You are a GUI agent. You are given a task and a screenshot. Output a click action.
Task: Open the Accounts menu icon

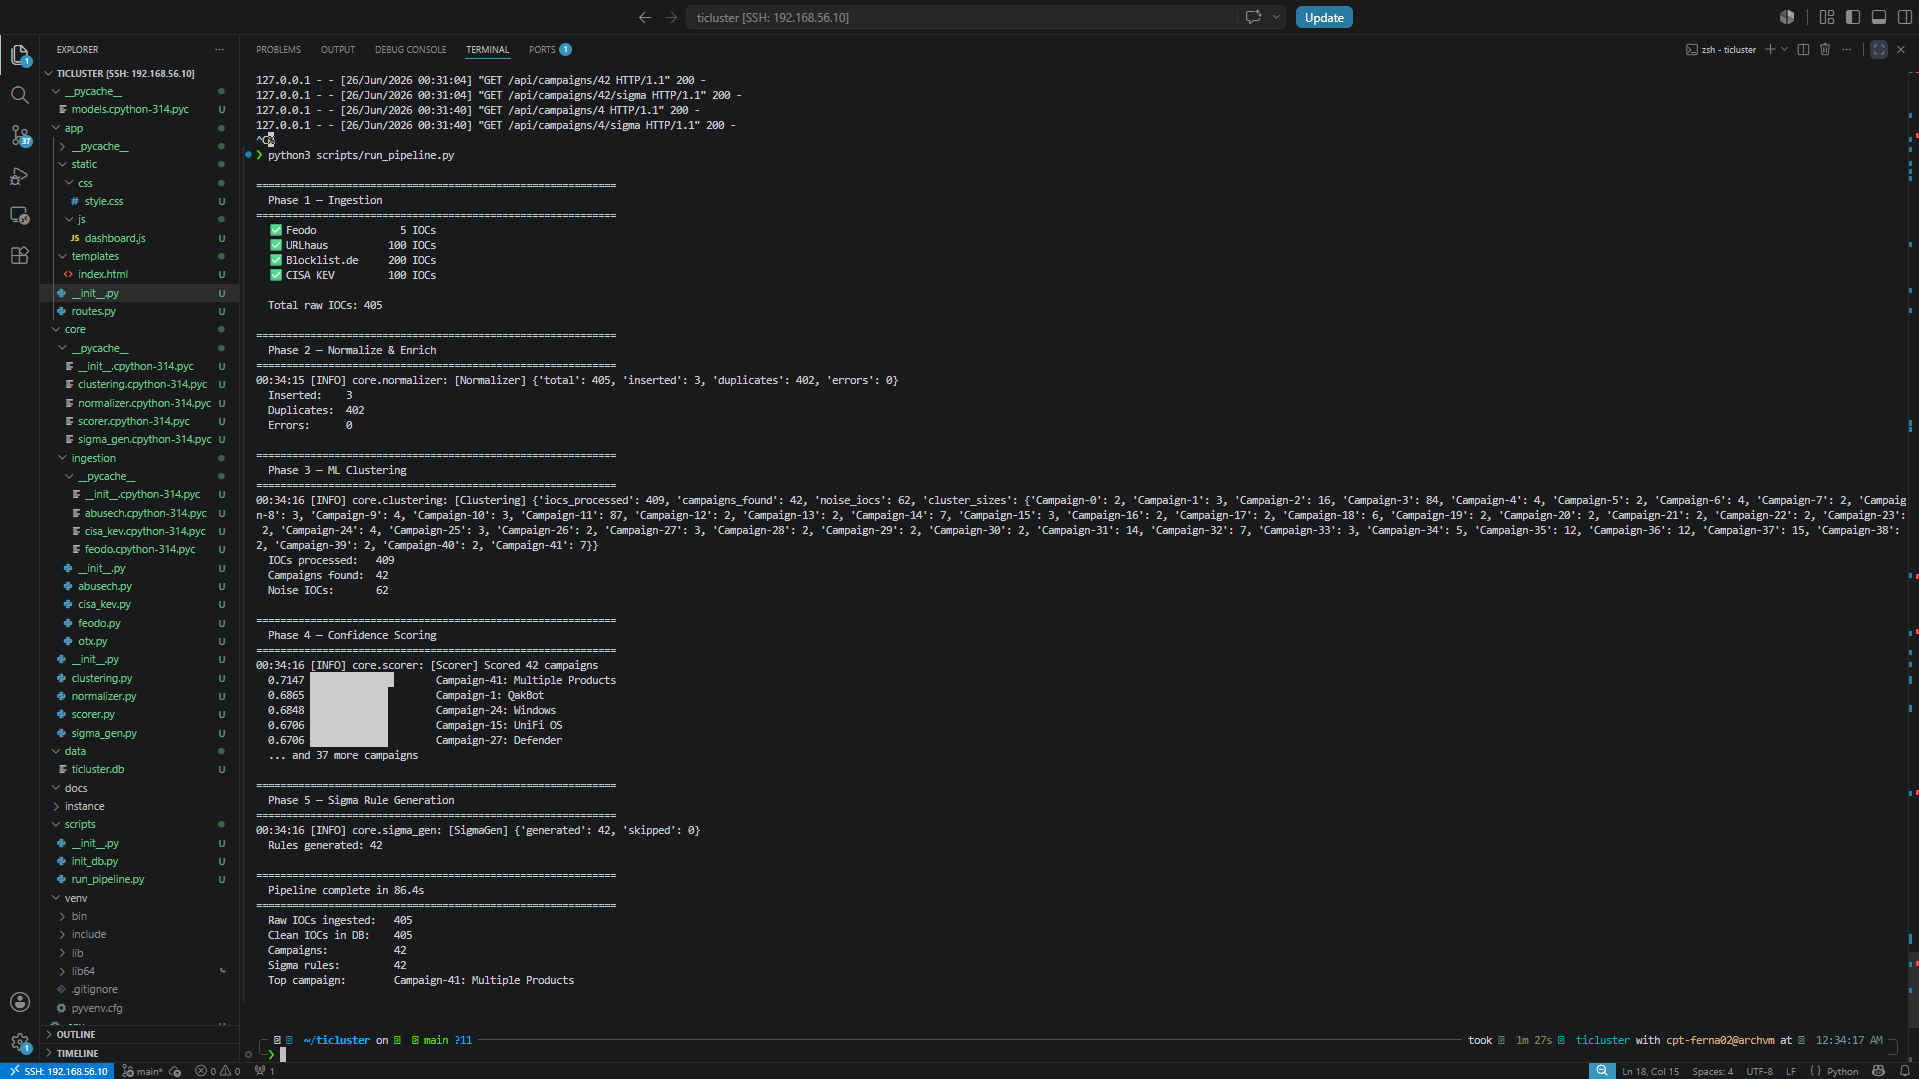click(x=20, y=1002)
